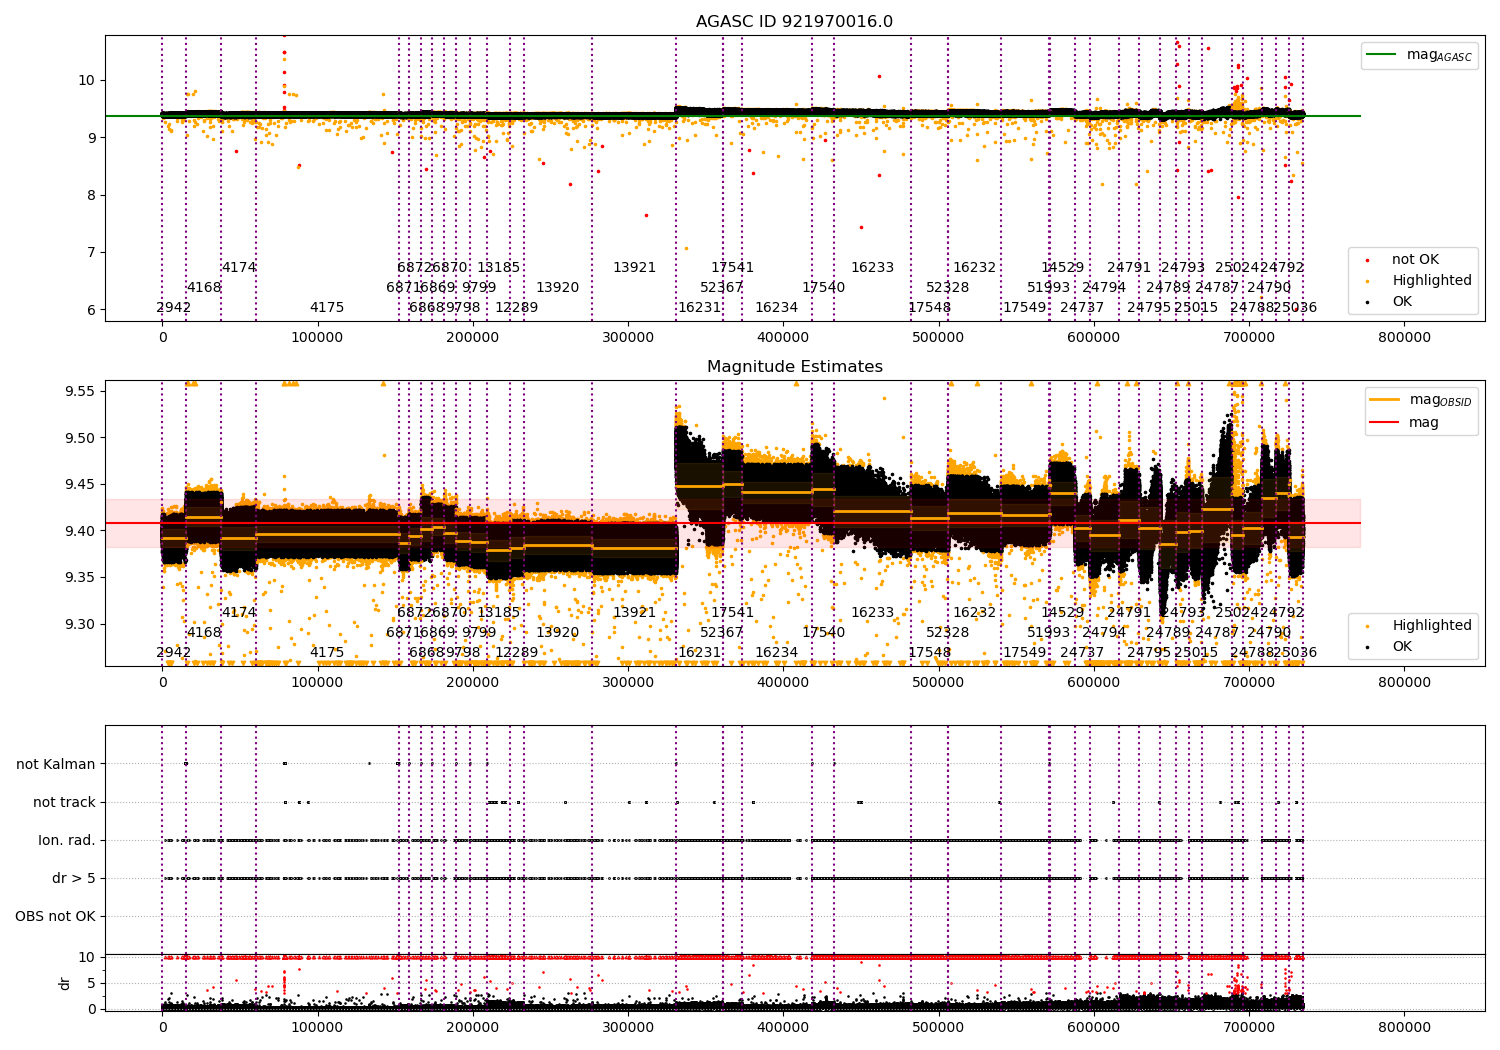This screenshot has width=1500, height=1050.
Task: Select the mag OBSID legend label
Action: coord(1440,401)
